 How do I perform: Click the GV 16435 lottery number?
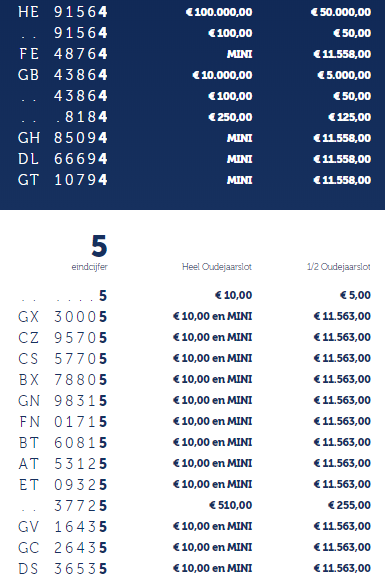[62, 527]
